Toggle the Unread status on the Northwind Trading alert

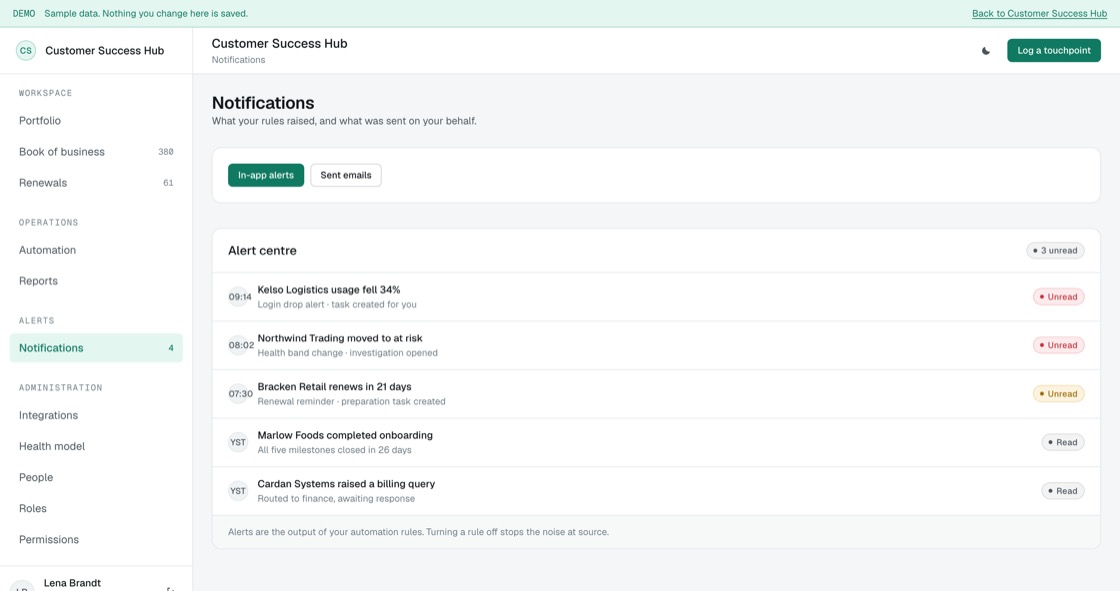1058,345
